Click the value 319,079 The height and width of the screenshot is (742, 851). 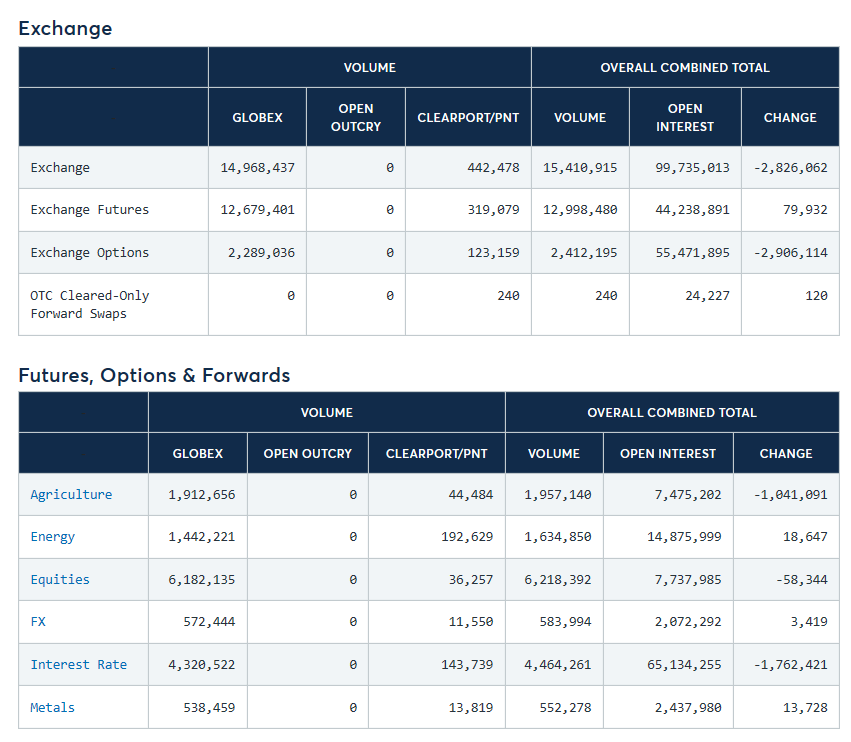(x=493, y=210)
